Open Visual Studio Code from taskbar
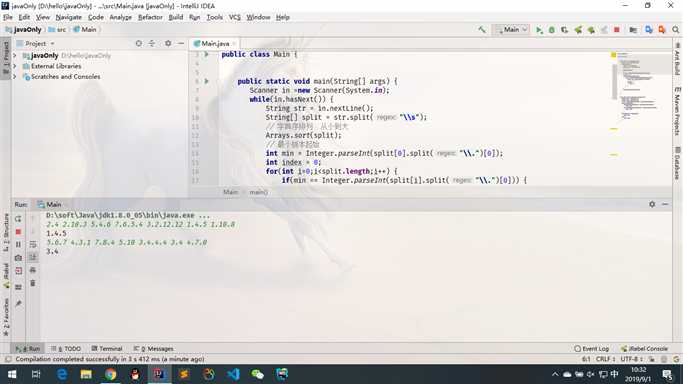683x384 pixels. 233,374
